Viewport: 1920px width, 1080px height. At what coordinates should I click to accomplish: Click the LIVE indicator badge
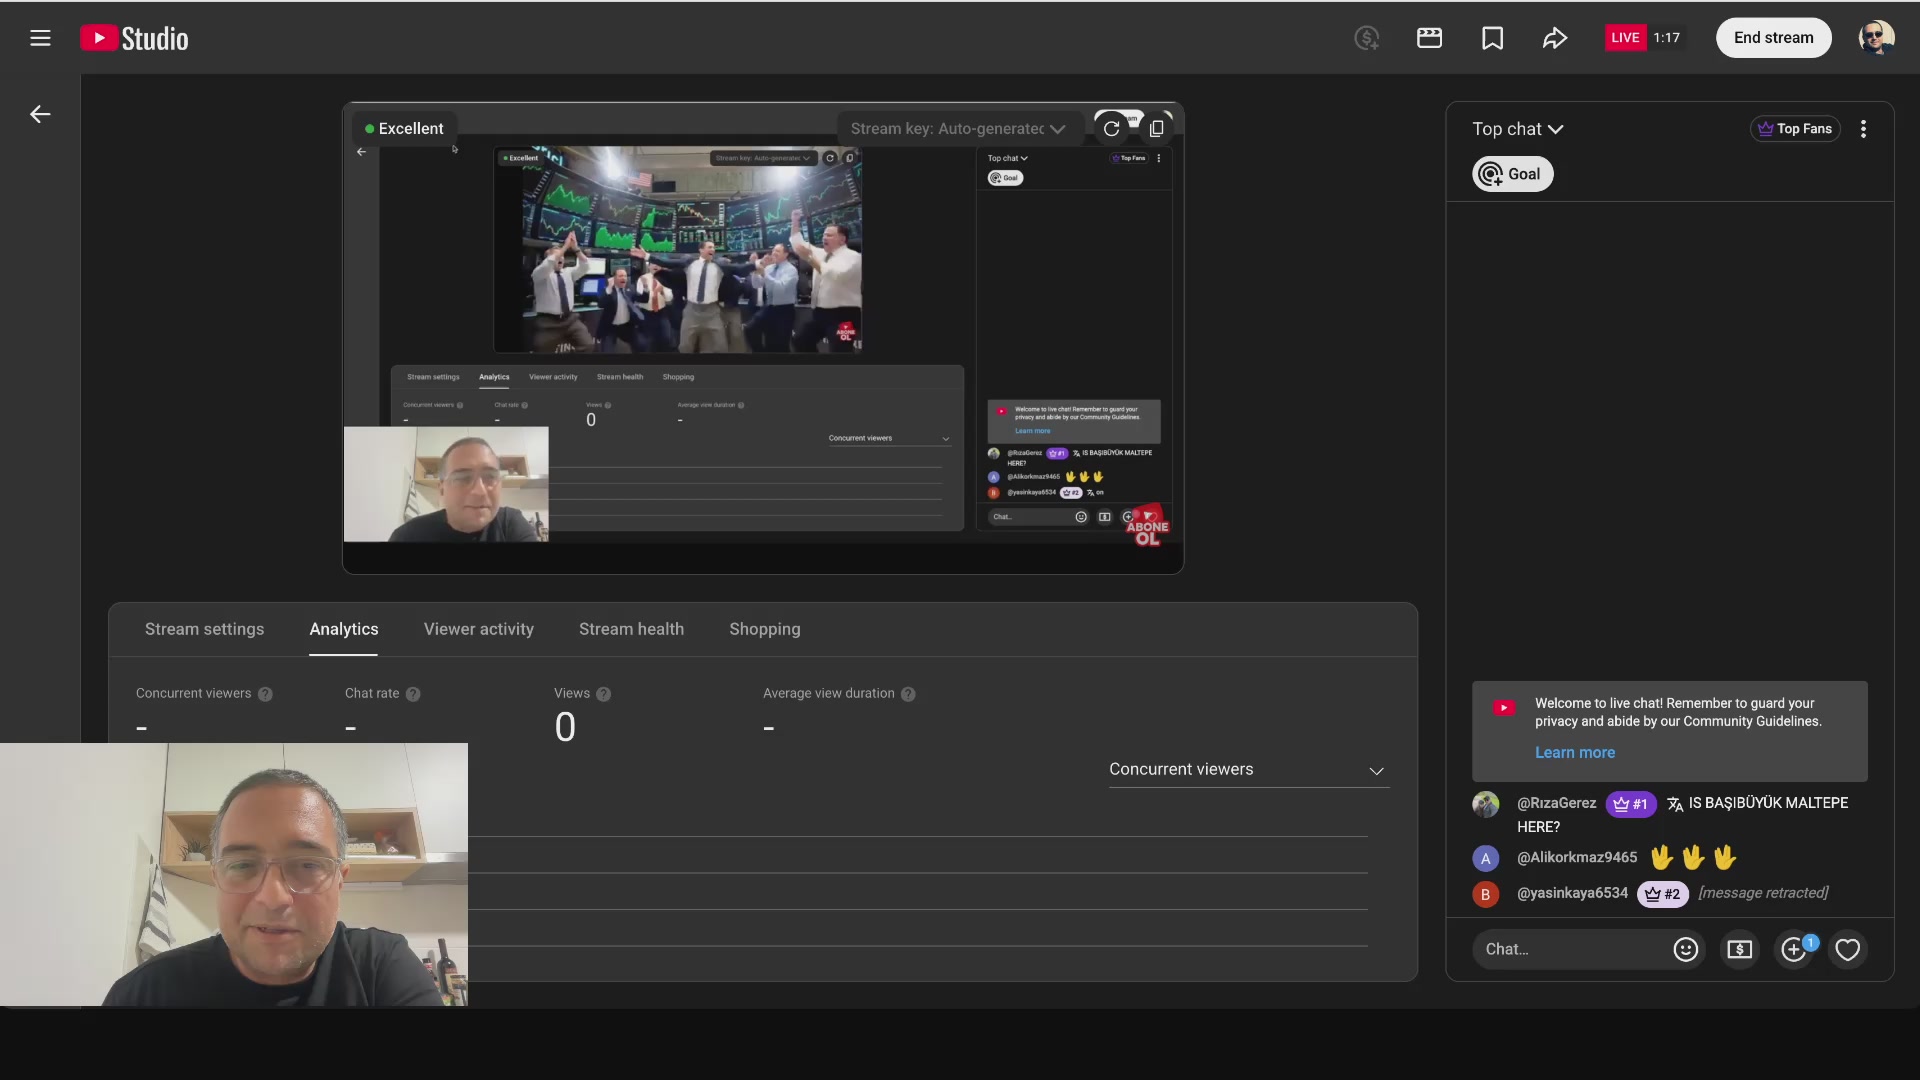click(x=1625, y=38)
